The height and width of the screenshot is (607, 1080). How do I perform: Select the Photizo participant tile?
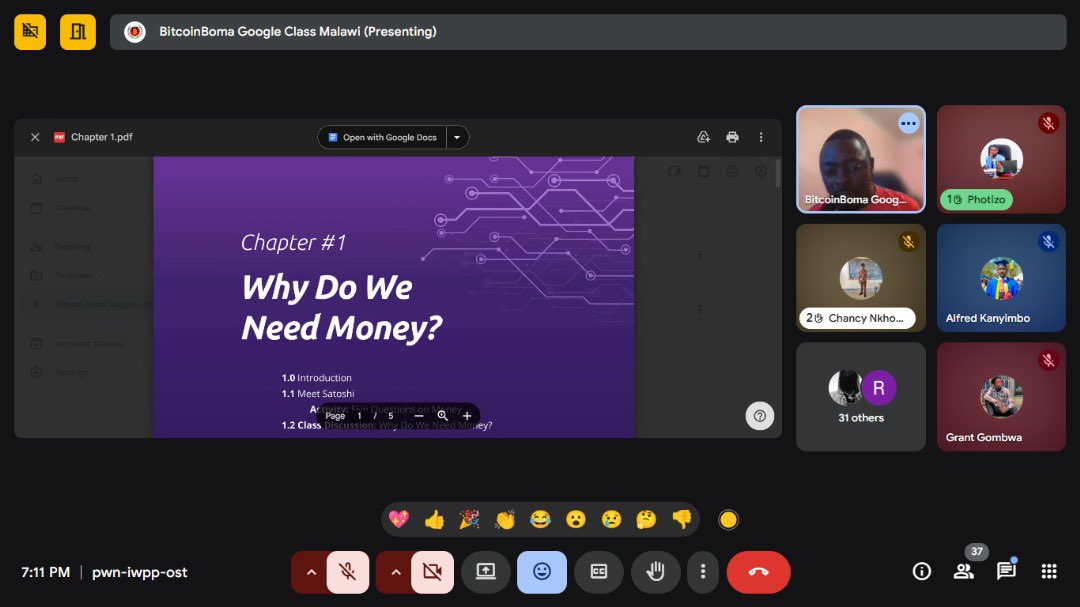(1001, 159)
